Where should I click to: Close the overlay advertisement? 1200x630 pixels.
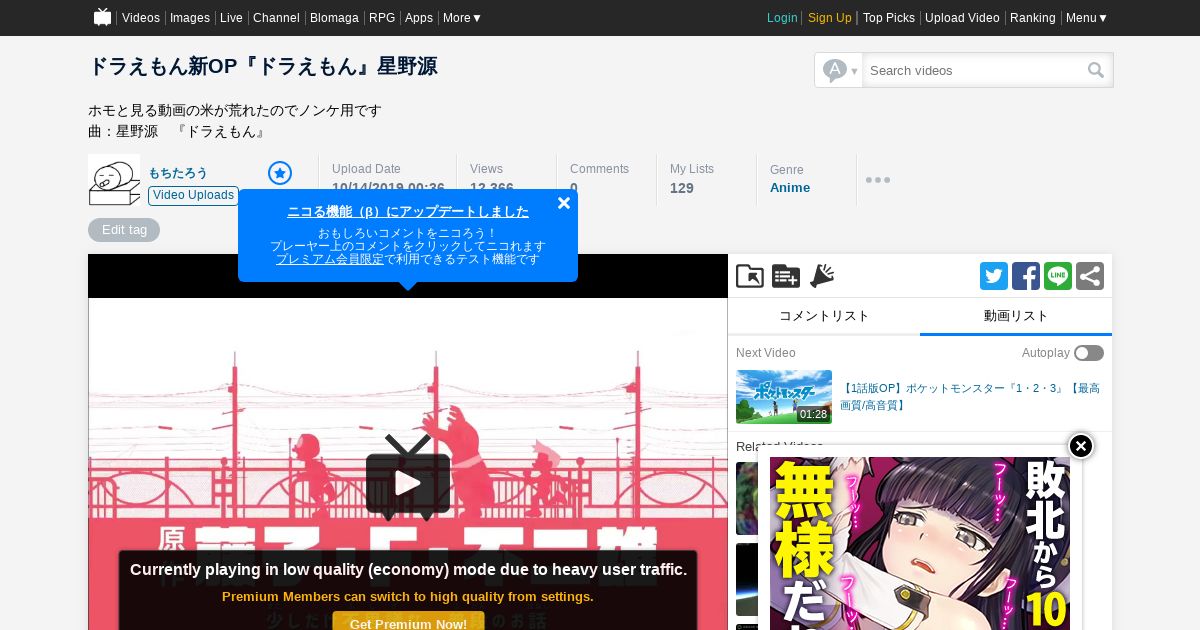tap(1081, 446)
